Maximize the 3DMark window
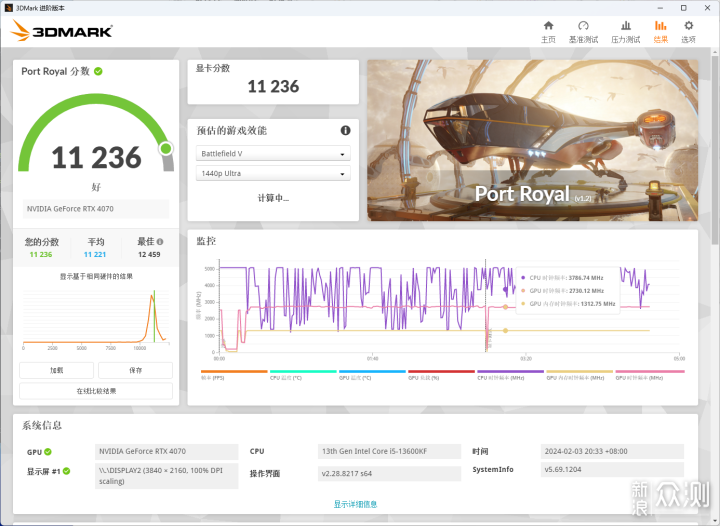This screenshot has height=526, width=720. click(683, 8)
